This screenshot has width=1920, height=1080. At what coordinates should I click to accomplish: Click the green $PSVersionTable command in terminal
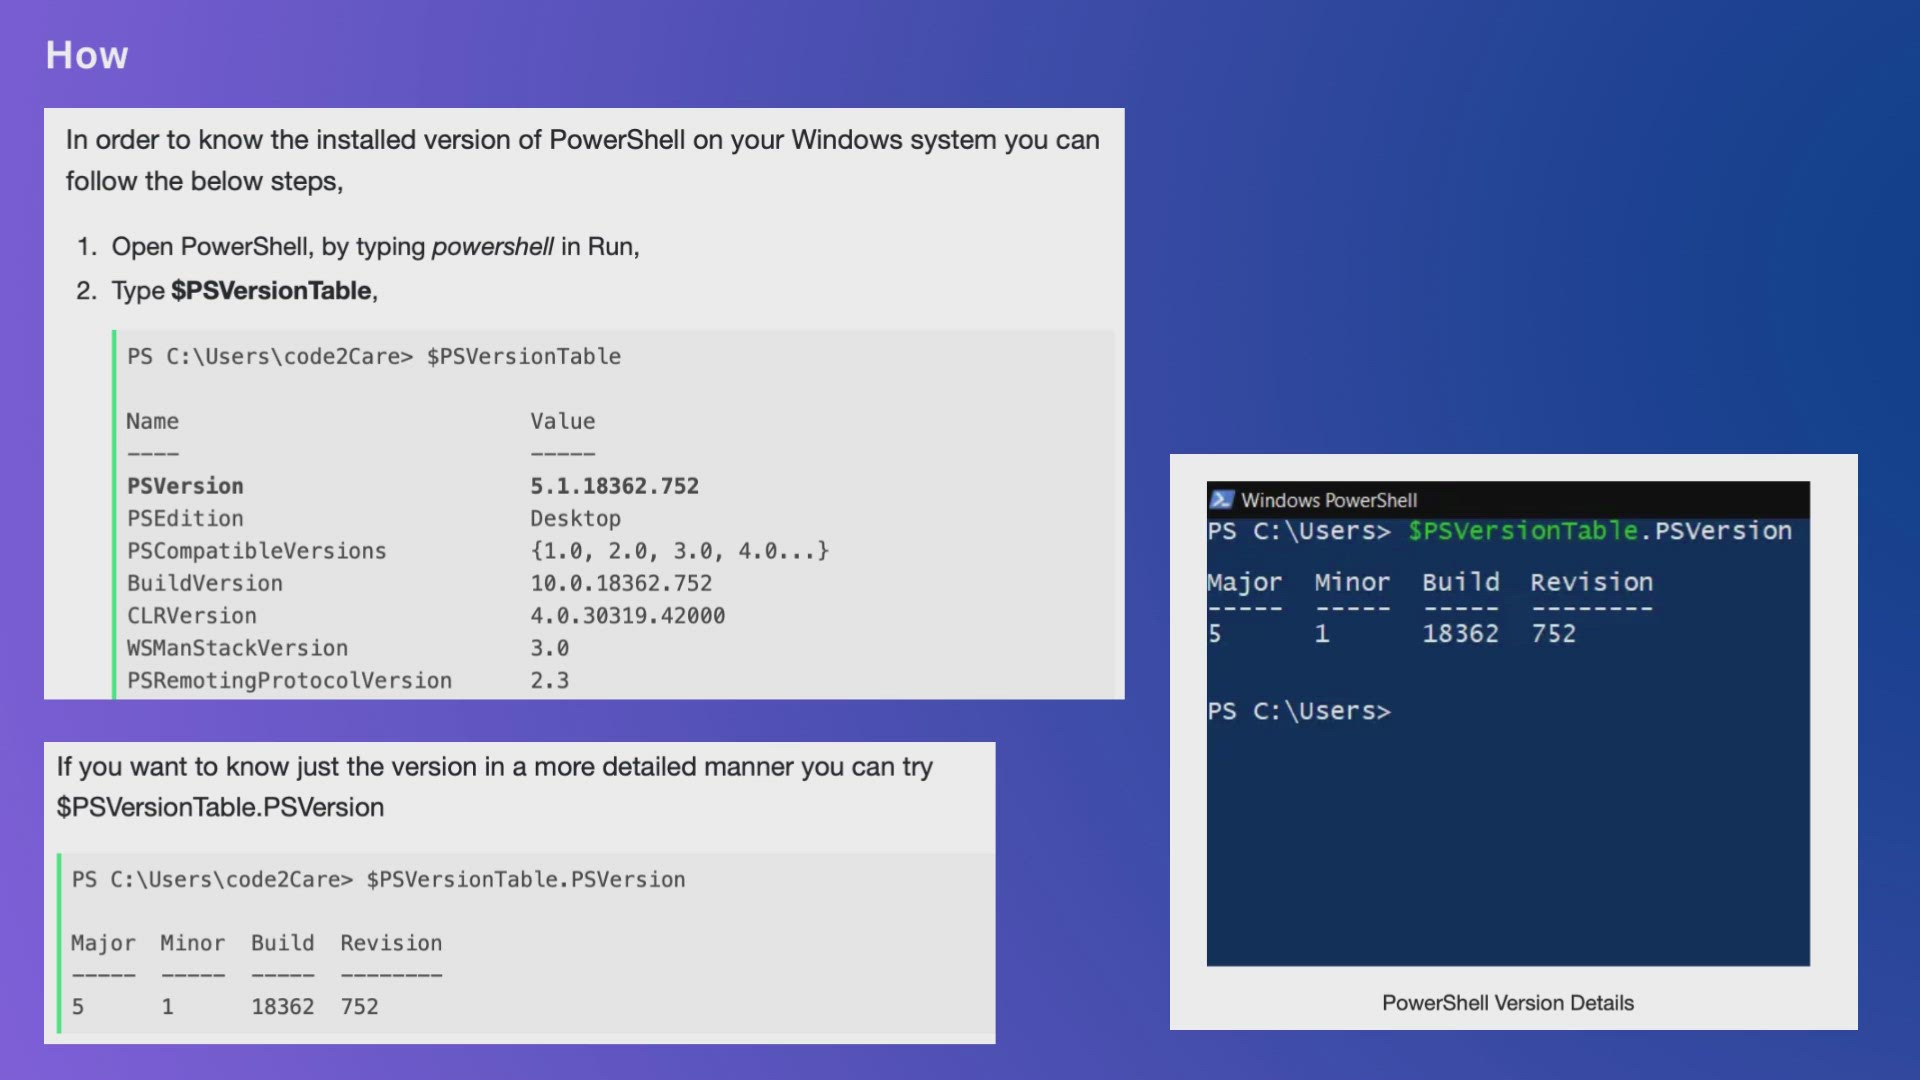pyautogui.click(x=1522, y=531)
